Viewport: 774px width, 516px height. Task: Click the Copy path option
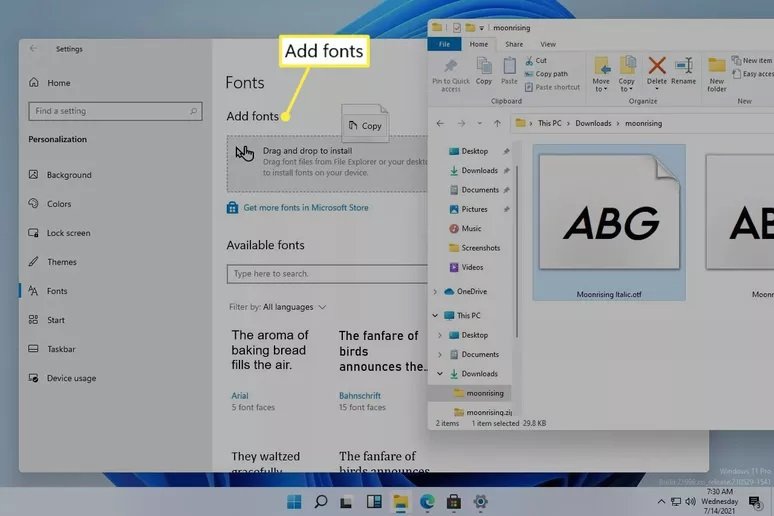[550, 74]
